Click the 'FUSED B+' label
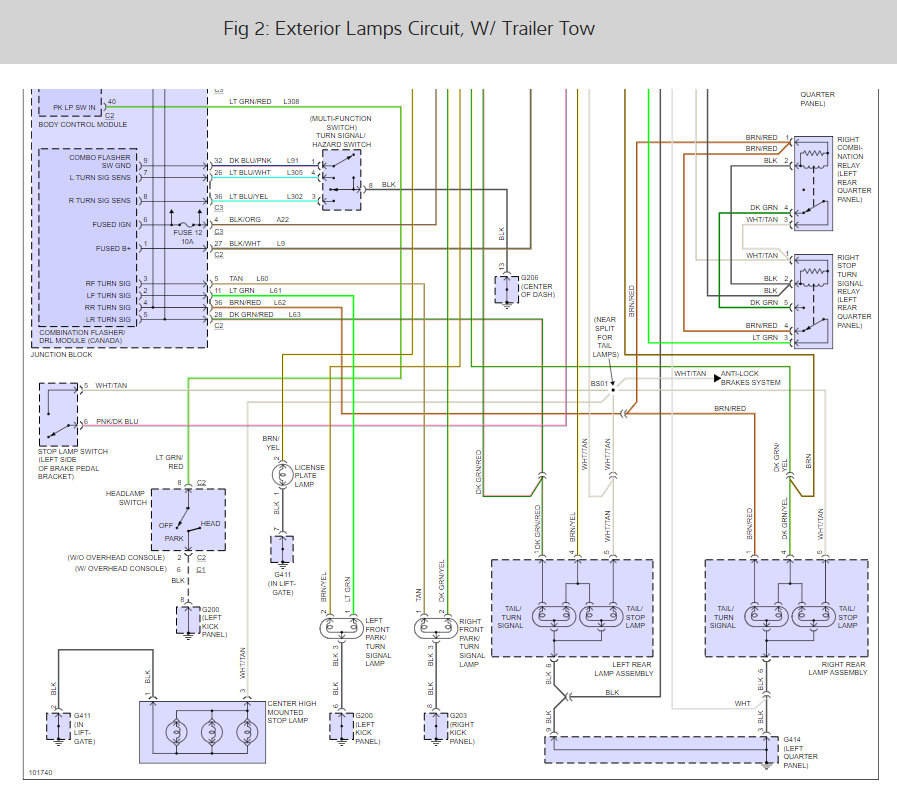The image size is (897, 797). 113,248
